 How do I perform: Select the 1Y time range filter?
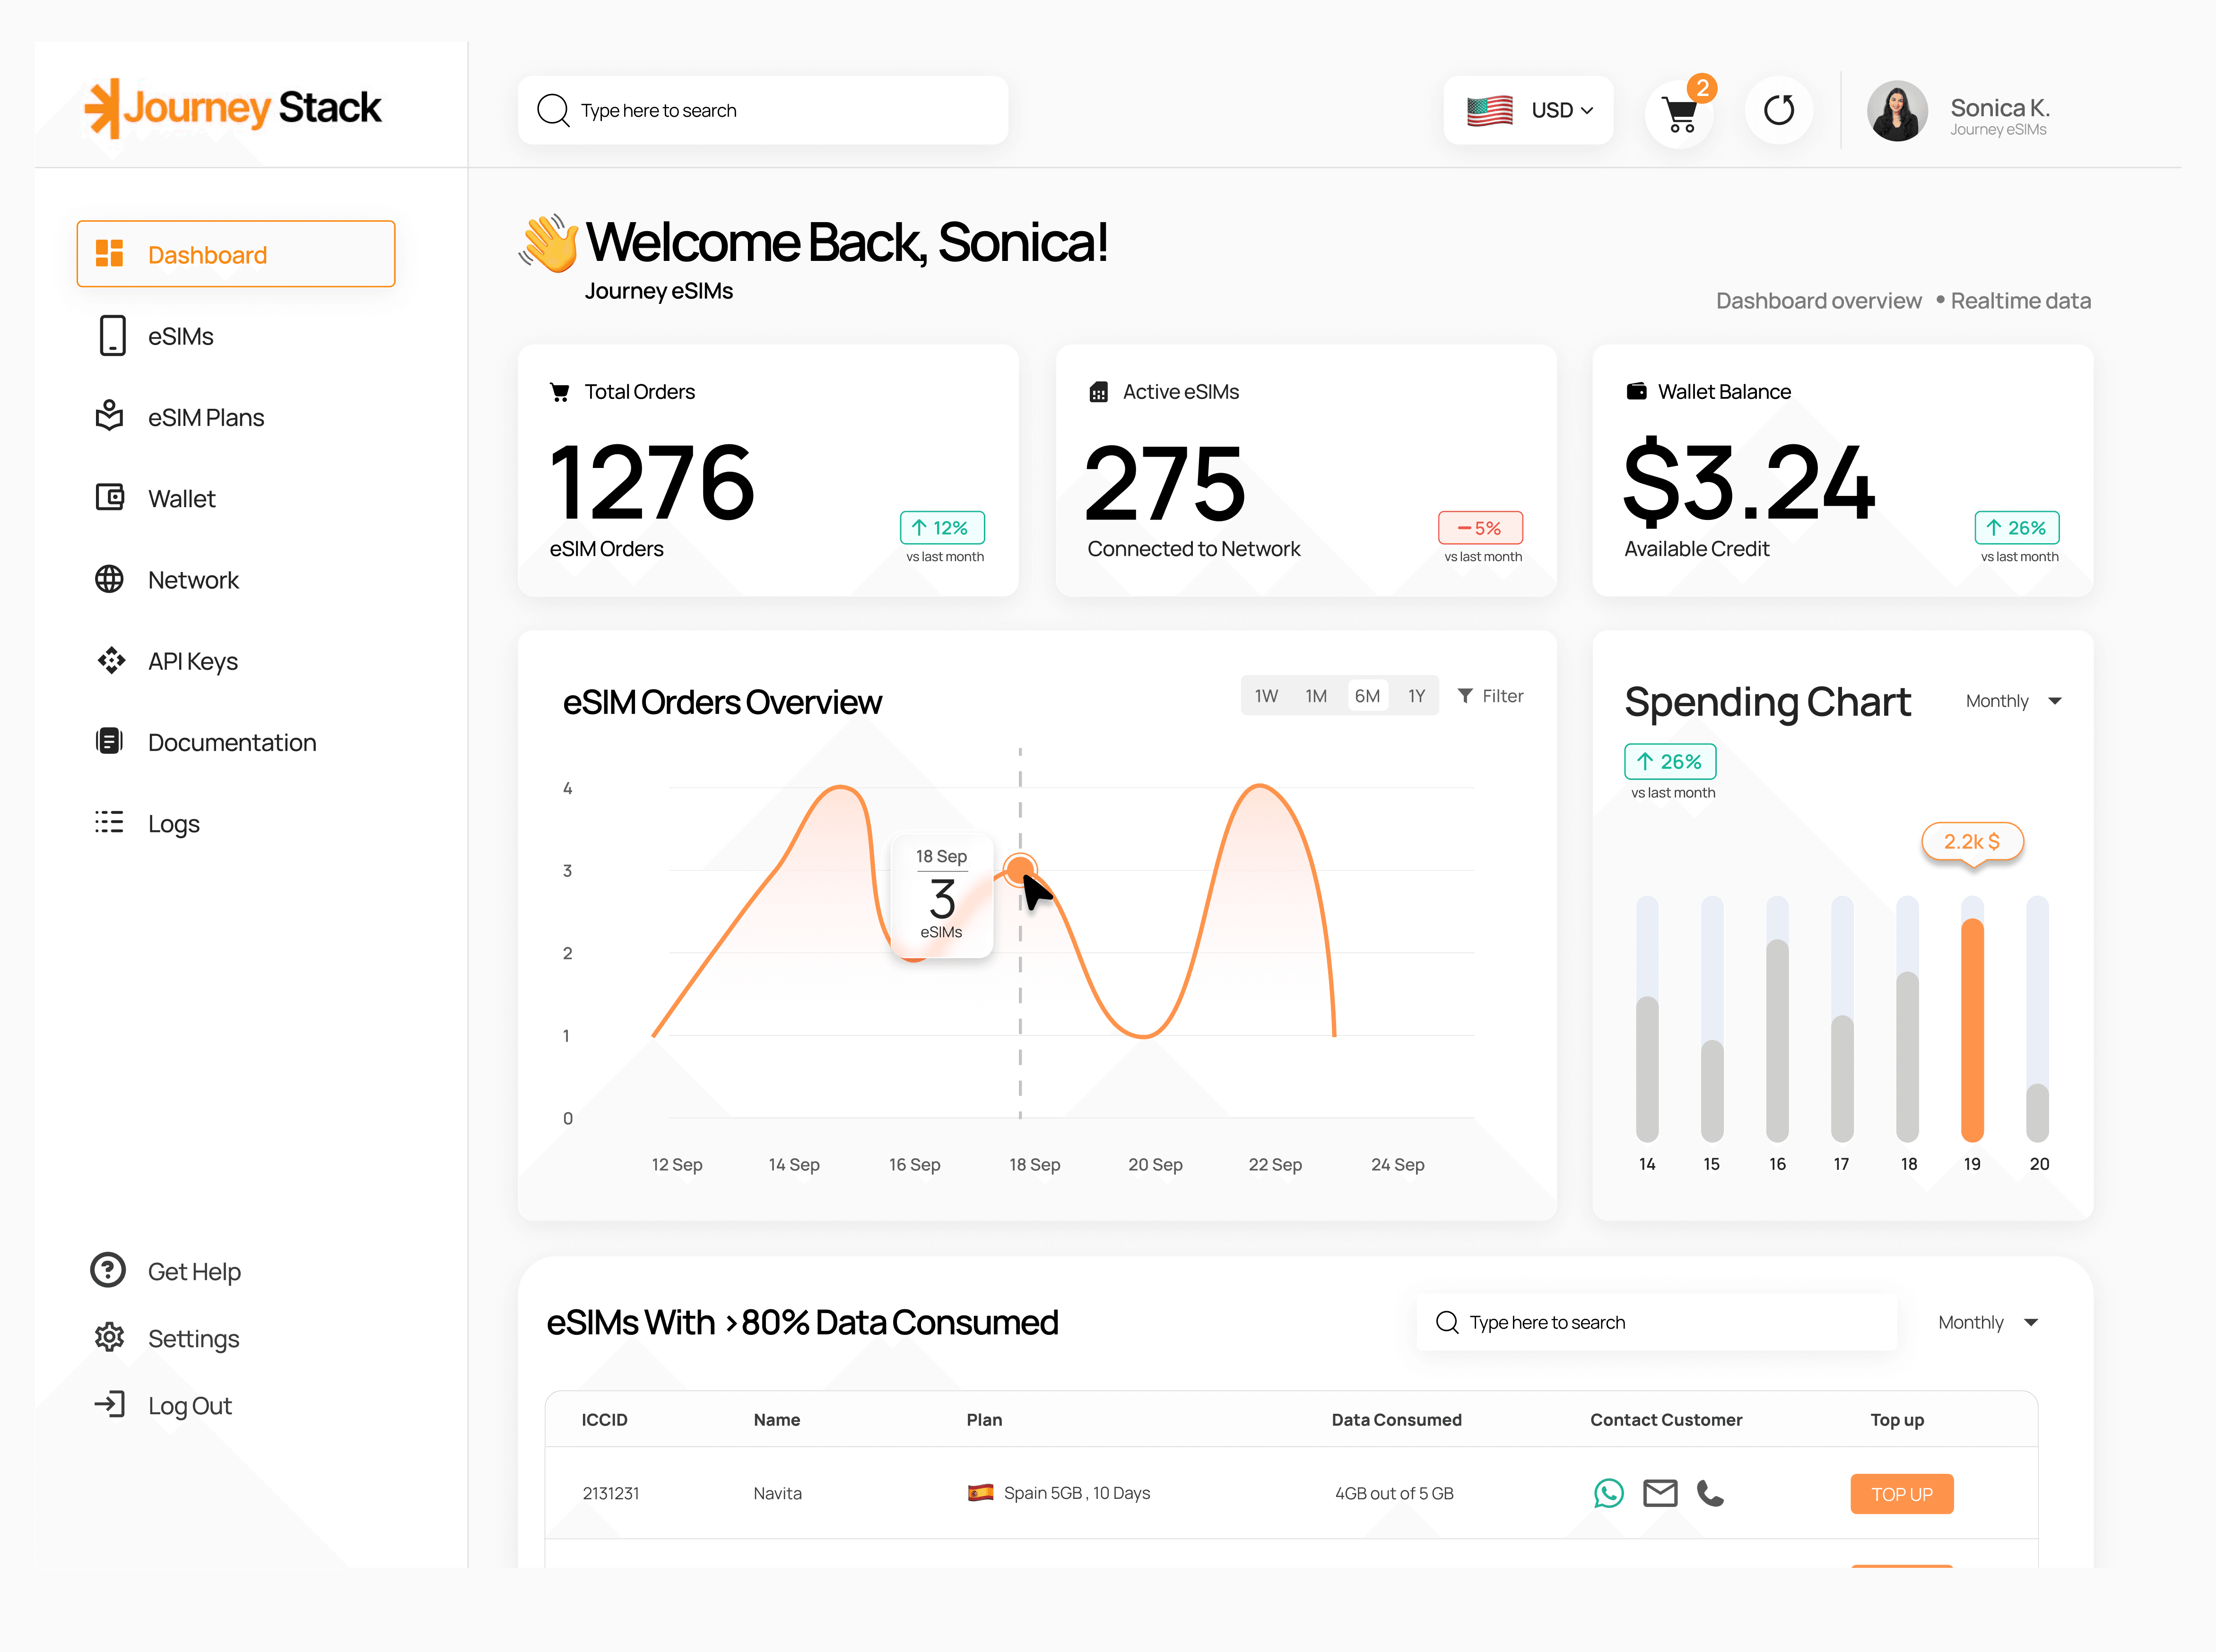coord(1417,695)
